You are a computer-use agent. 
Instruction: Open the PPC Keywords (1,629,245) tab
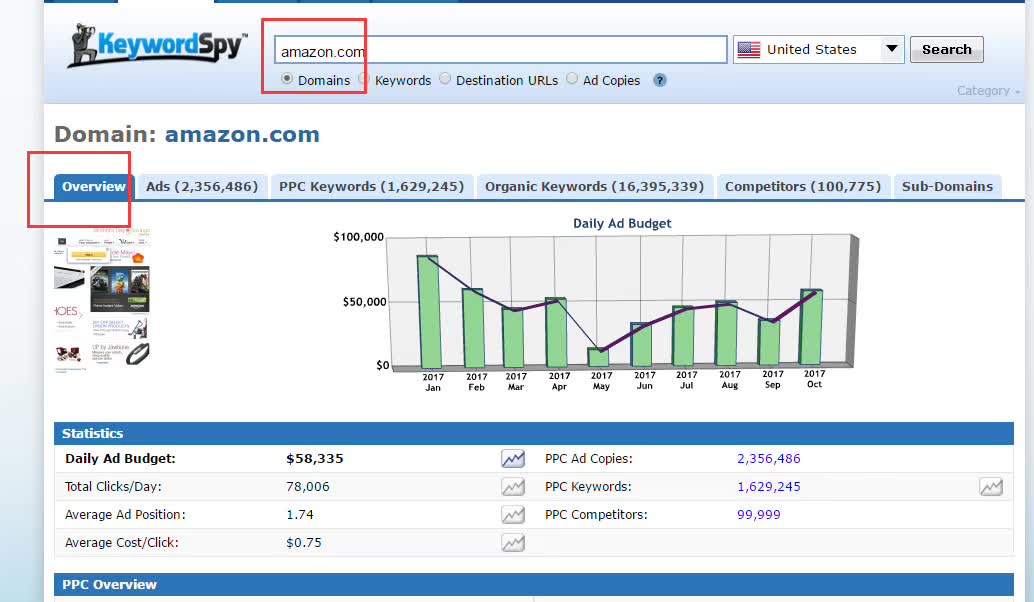tap(371, 187)
